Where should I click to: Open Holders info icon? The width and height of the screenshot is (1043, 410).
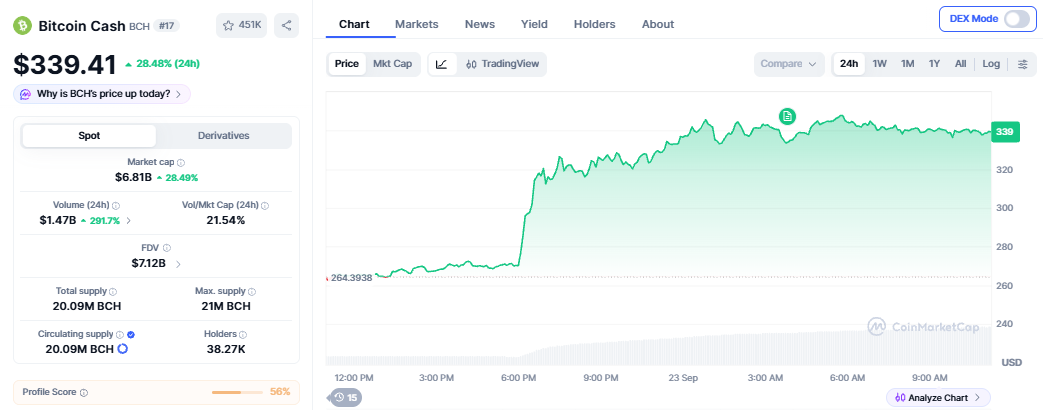click(x=243, y=335)
